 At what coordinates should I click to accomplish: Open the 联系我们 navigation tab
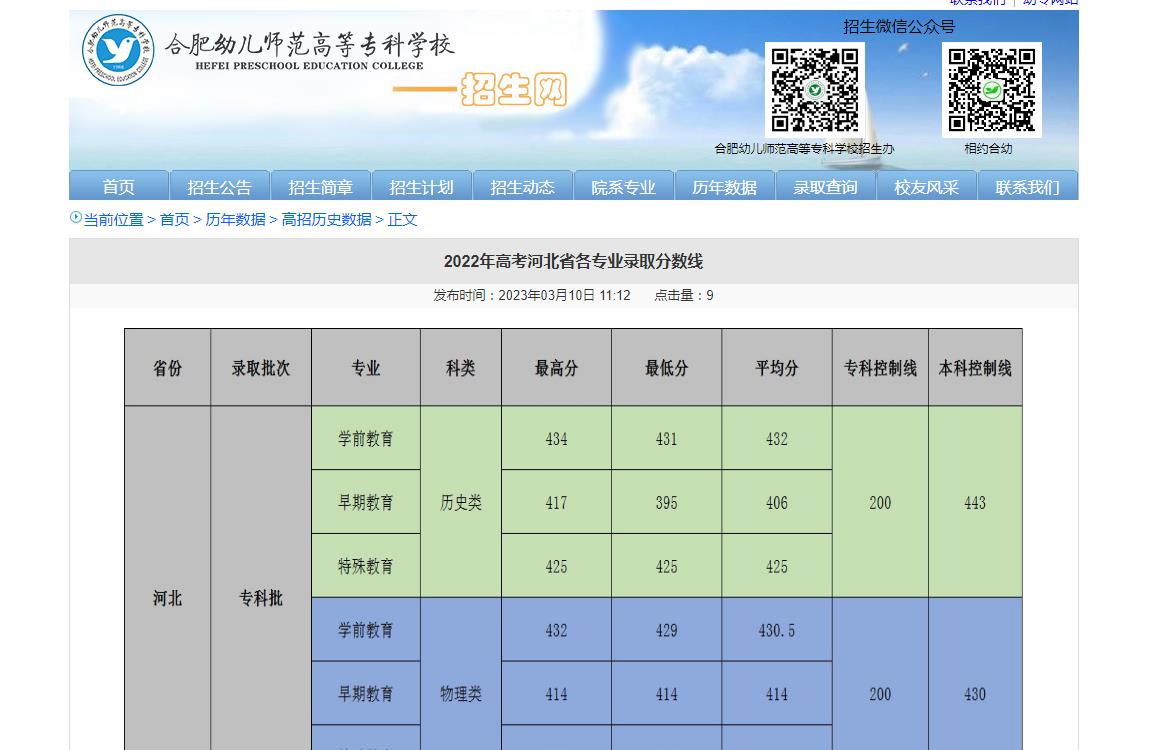[x=1028, y=186]
